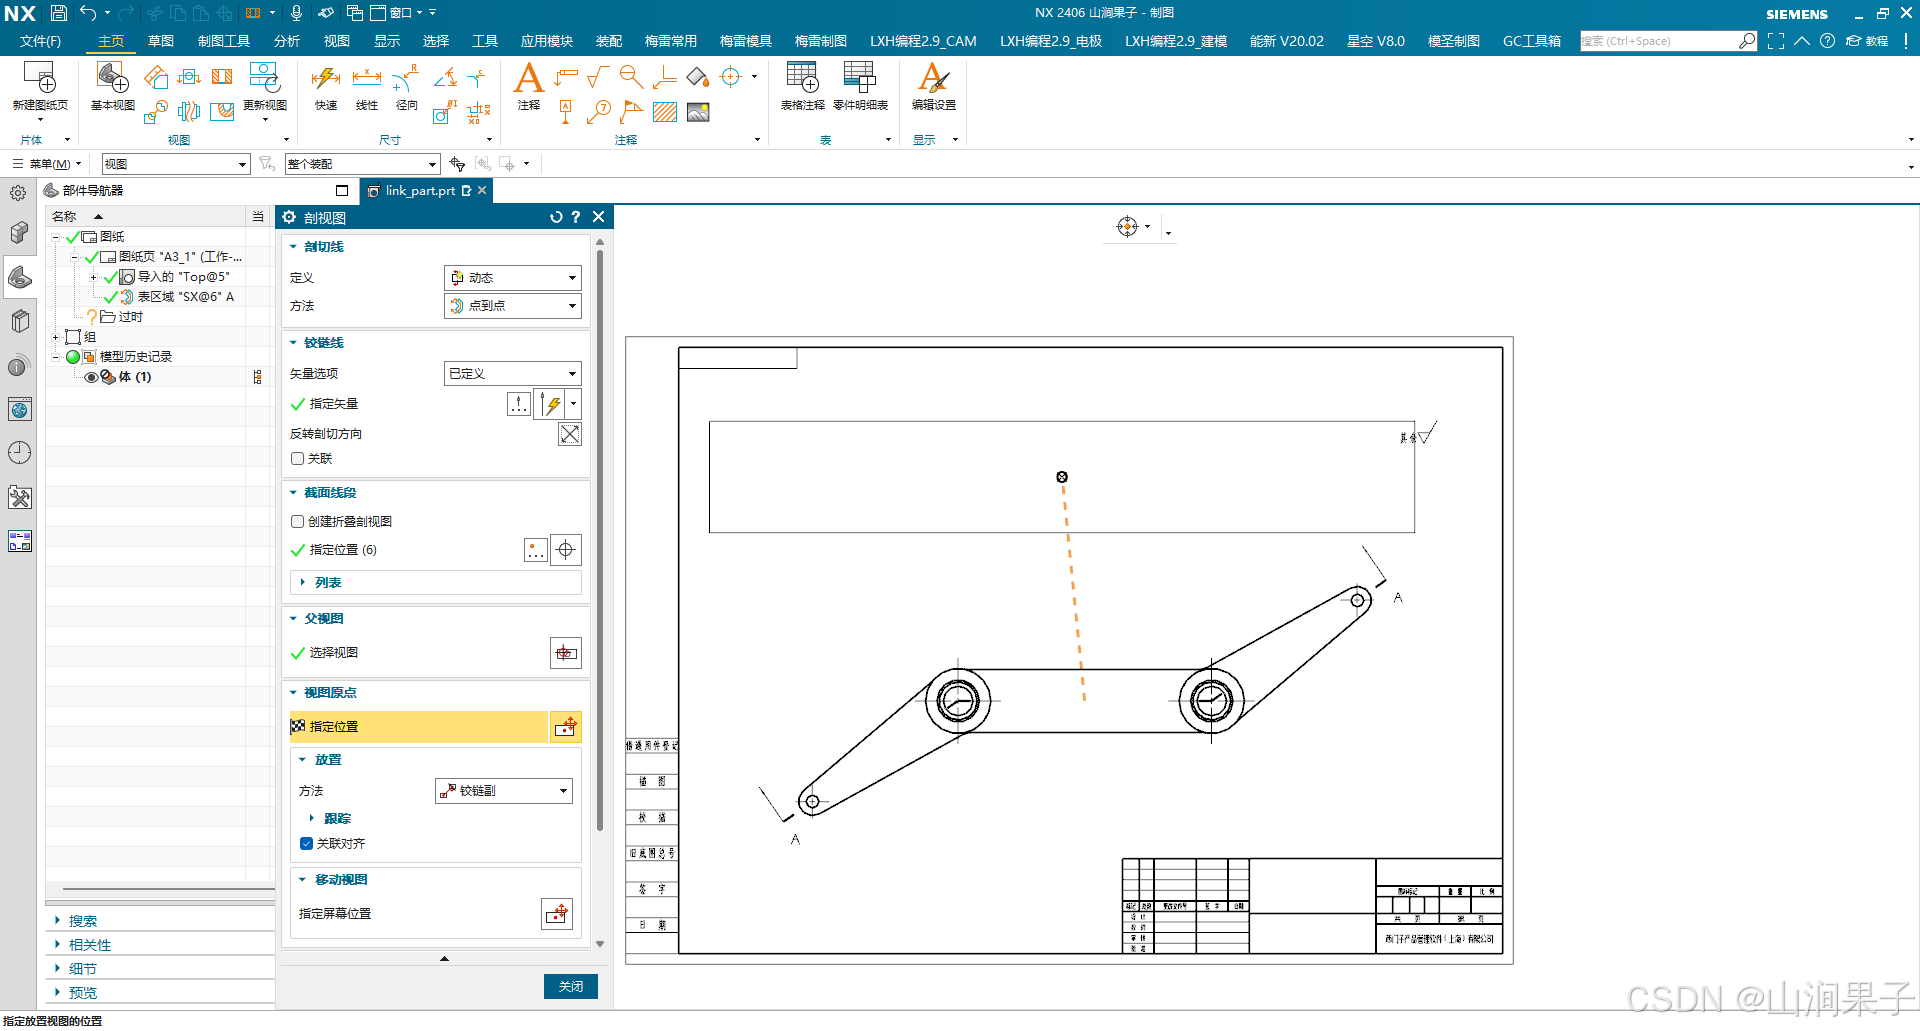Screen dimensions: 1920x1031
Task: Switch to the Sketch tab (草图)
Action: pyautogui.click(x=160, y=41)
